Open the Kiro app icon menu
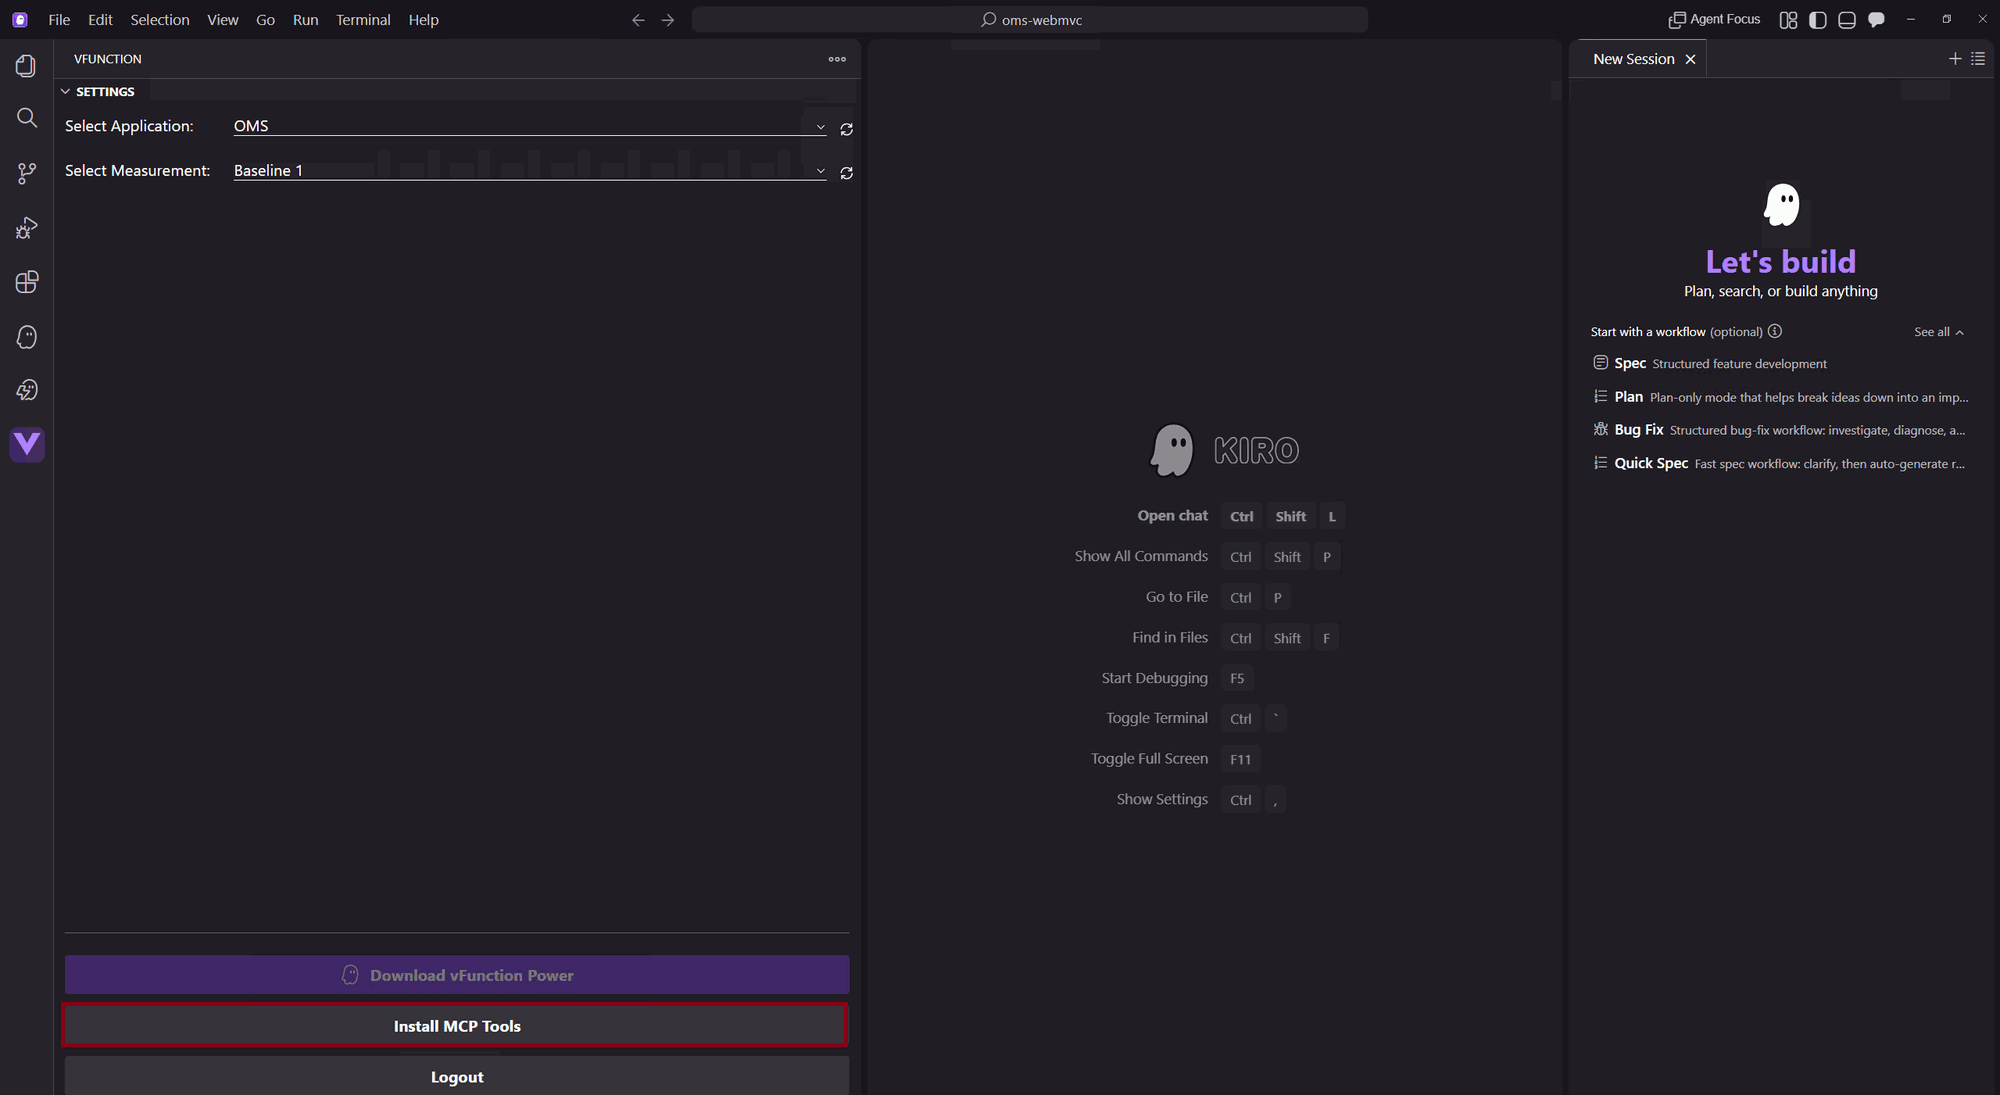This screenshot has height=1095, width=2000. (x=20, y=20)
